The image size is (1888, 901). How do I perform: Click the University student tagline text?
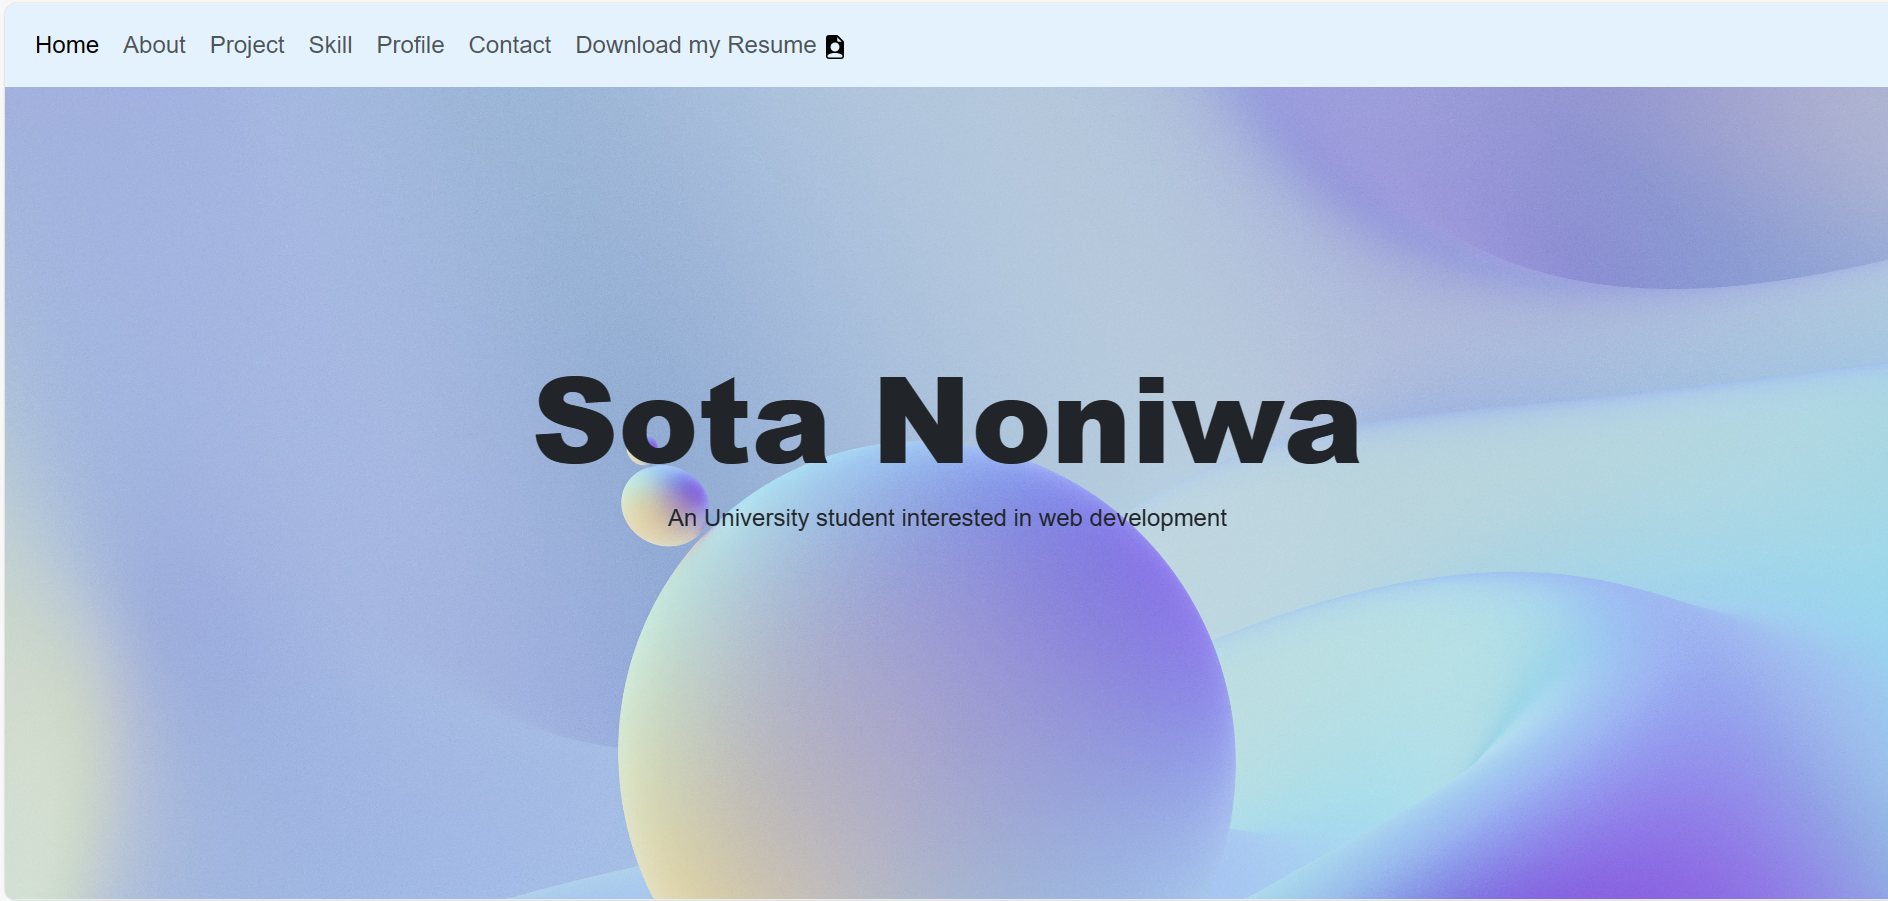coord(947,518)
